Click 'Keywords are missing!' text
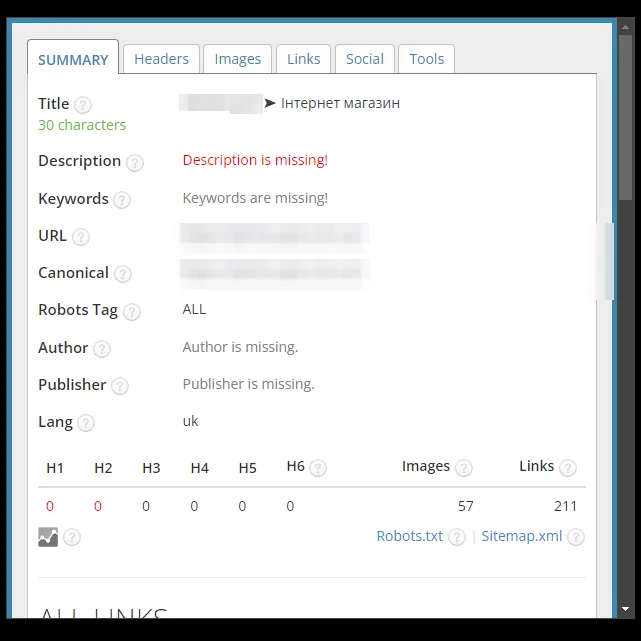Image resolution: width=641 pixels, height=641 pixels. (x=255, y=198)
